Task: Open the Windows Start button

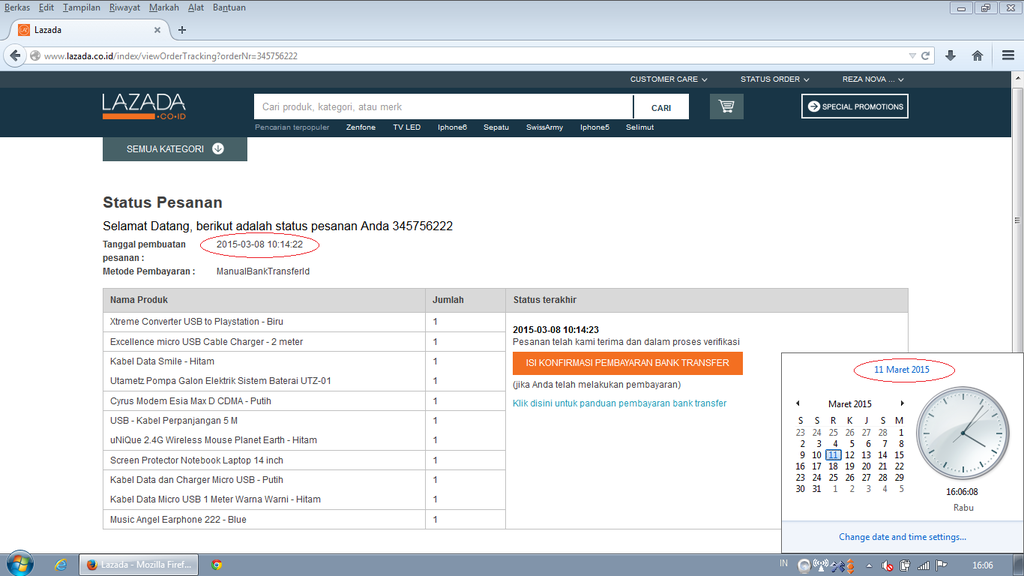Action: point(20,564)
